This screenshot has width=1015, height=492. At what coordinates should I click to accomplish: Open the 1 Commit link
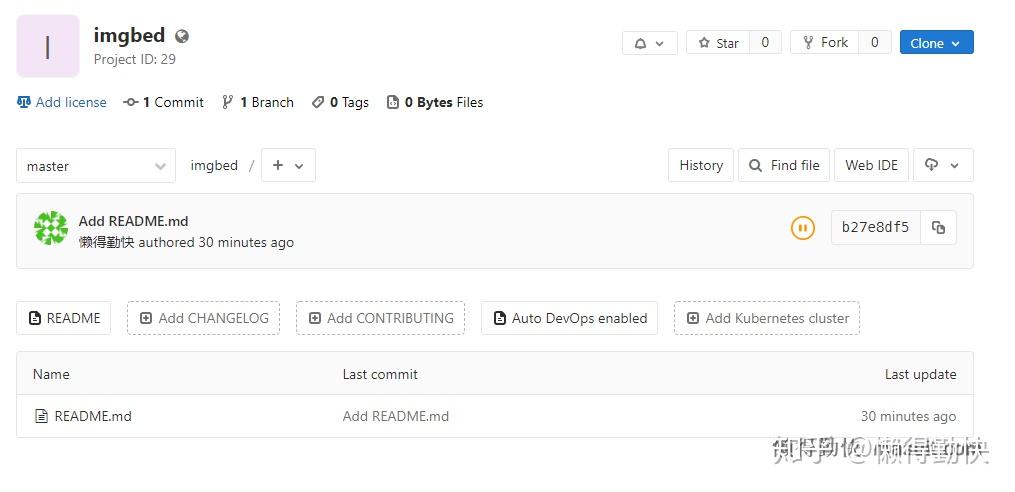pyautogui.click(x=164, y=102)
